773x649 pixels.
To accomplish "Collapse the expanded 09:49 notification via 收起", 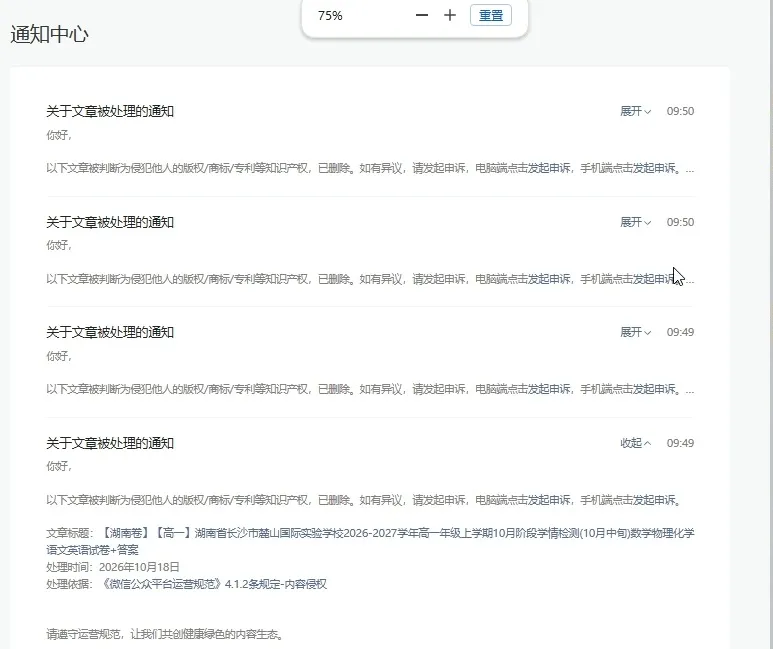I will [635, 443].
